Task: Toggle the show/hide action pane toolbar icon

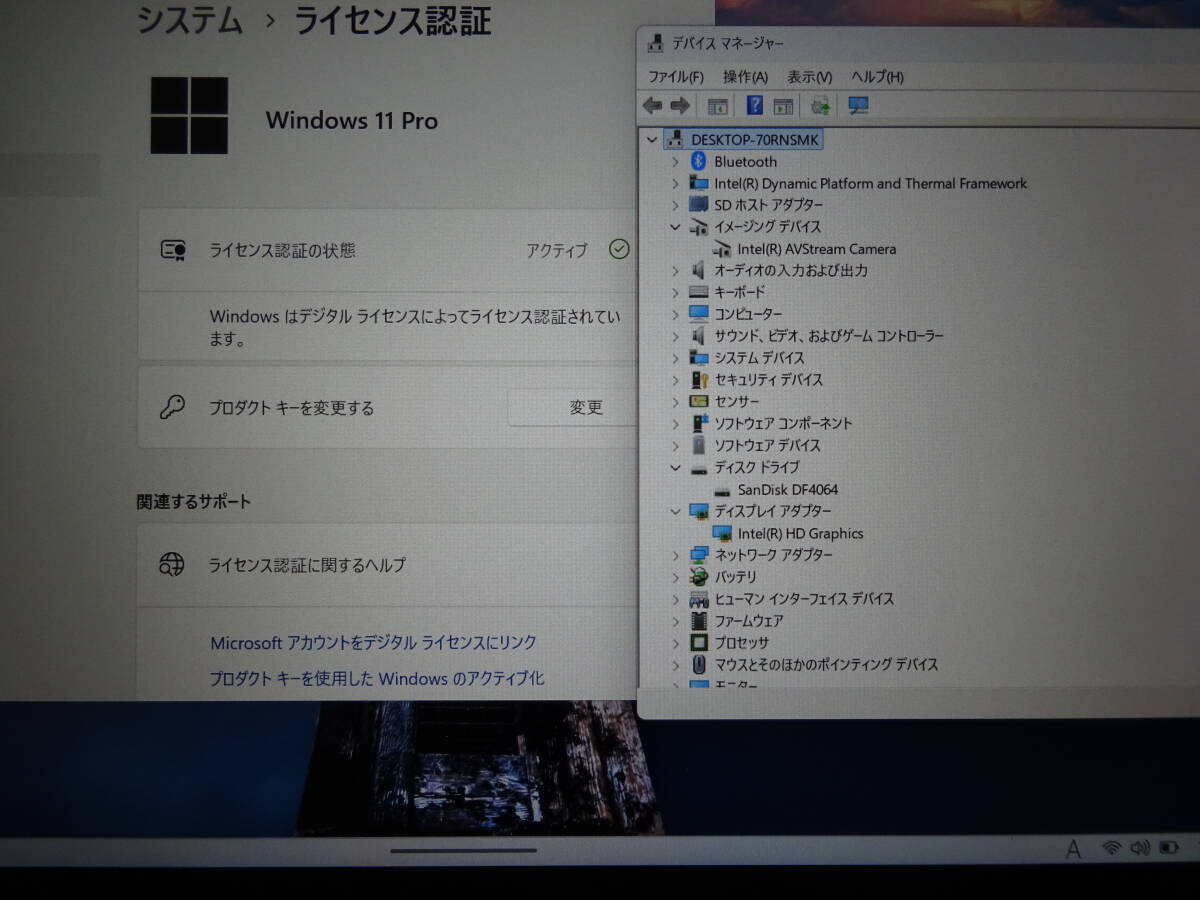Action: (783, 105)
